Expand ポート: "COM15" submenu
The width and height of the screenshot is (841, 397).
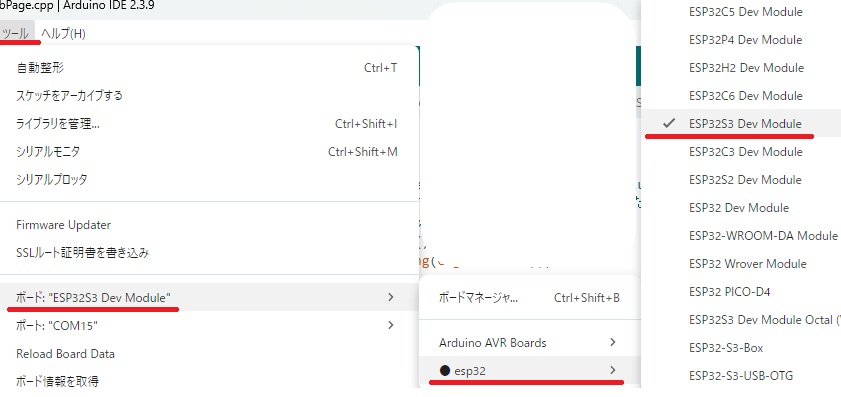coord(209,325)
